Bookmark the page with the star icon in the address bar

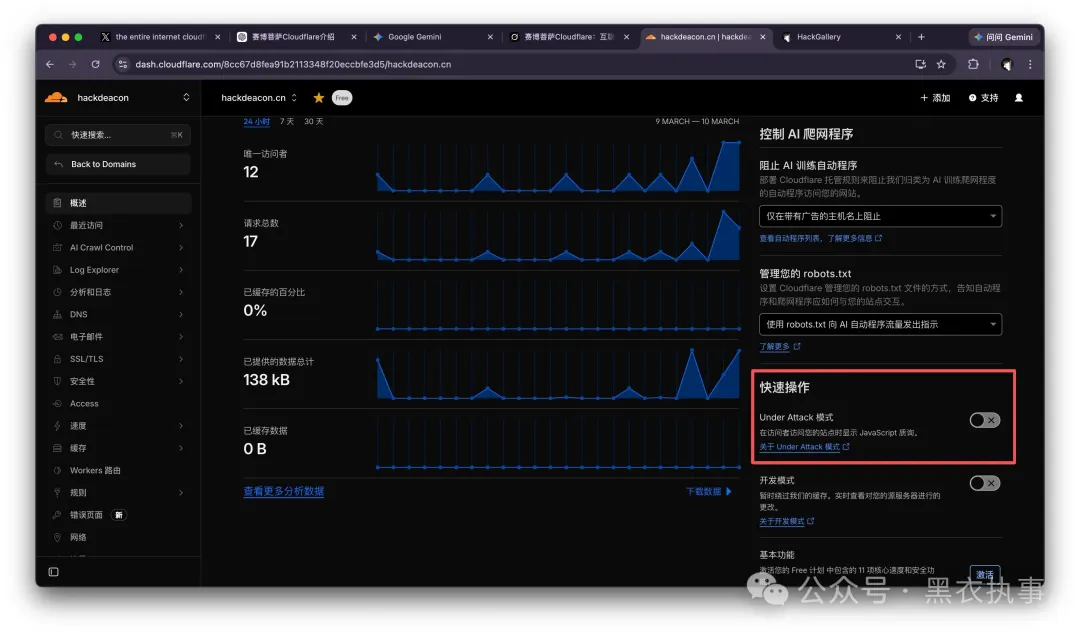point(941,64)
